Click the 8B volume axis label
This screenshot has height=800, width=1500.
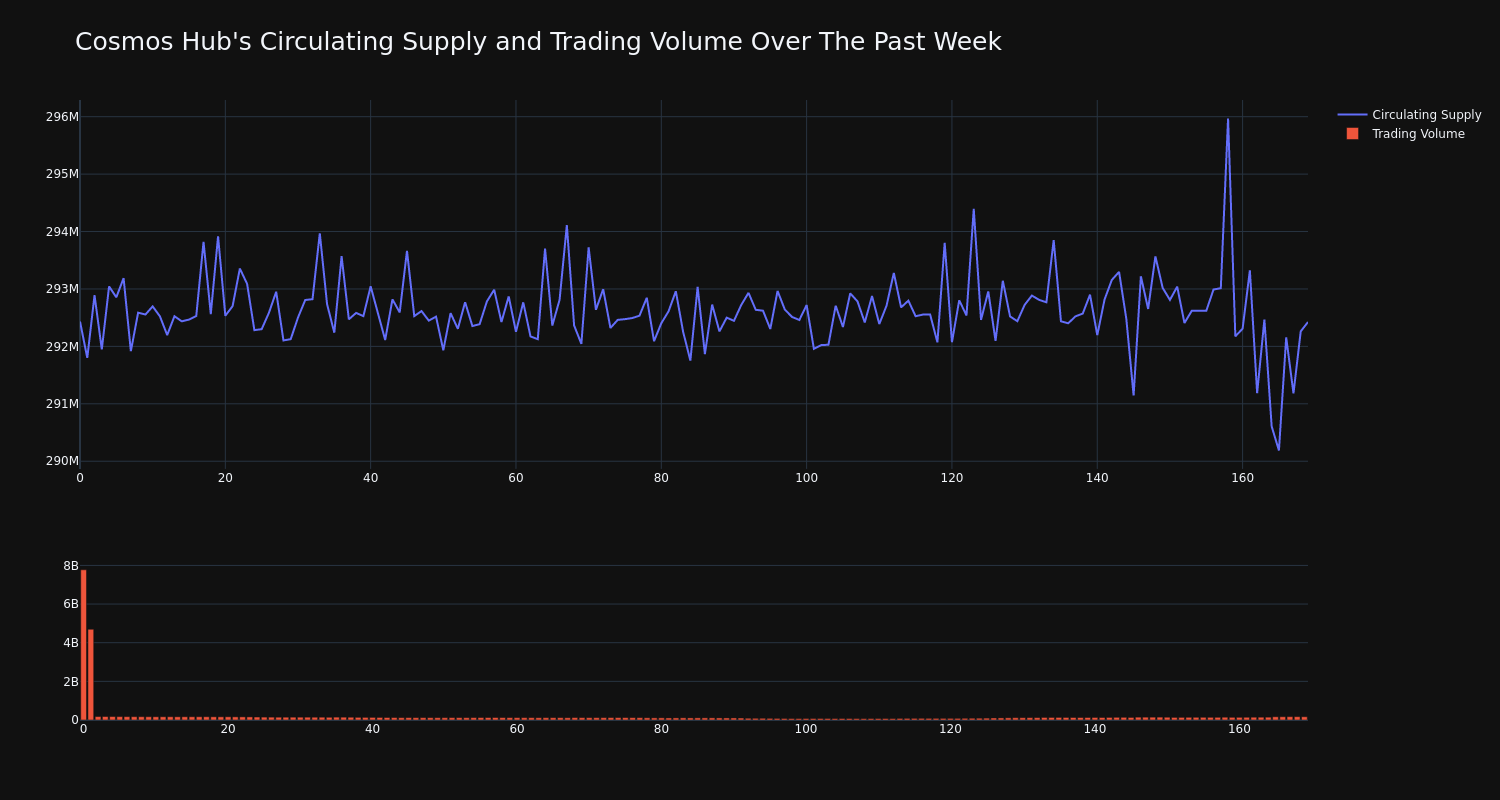[71, 566]
